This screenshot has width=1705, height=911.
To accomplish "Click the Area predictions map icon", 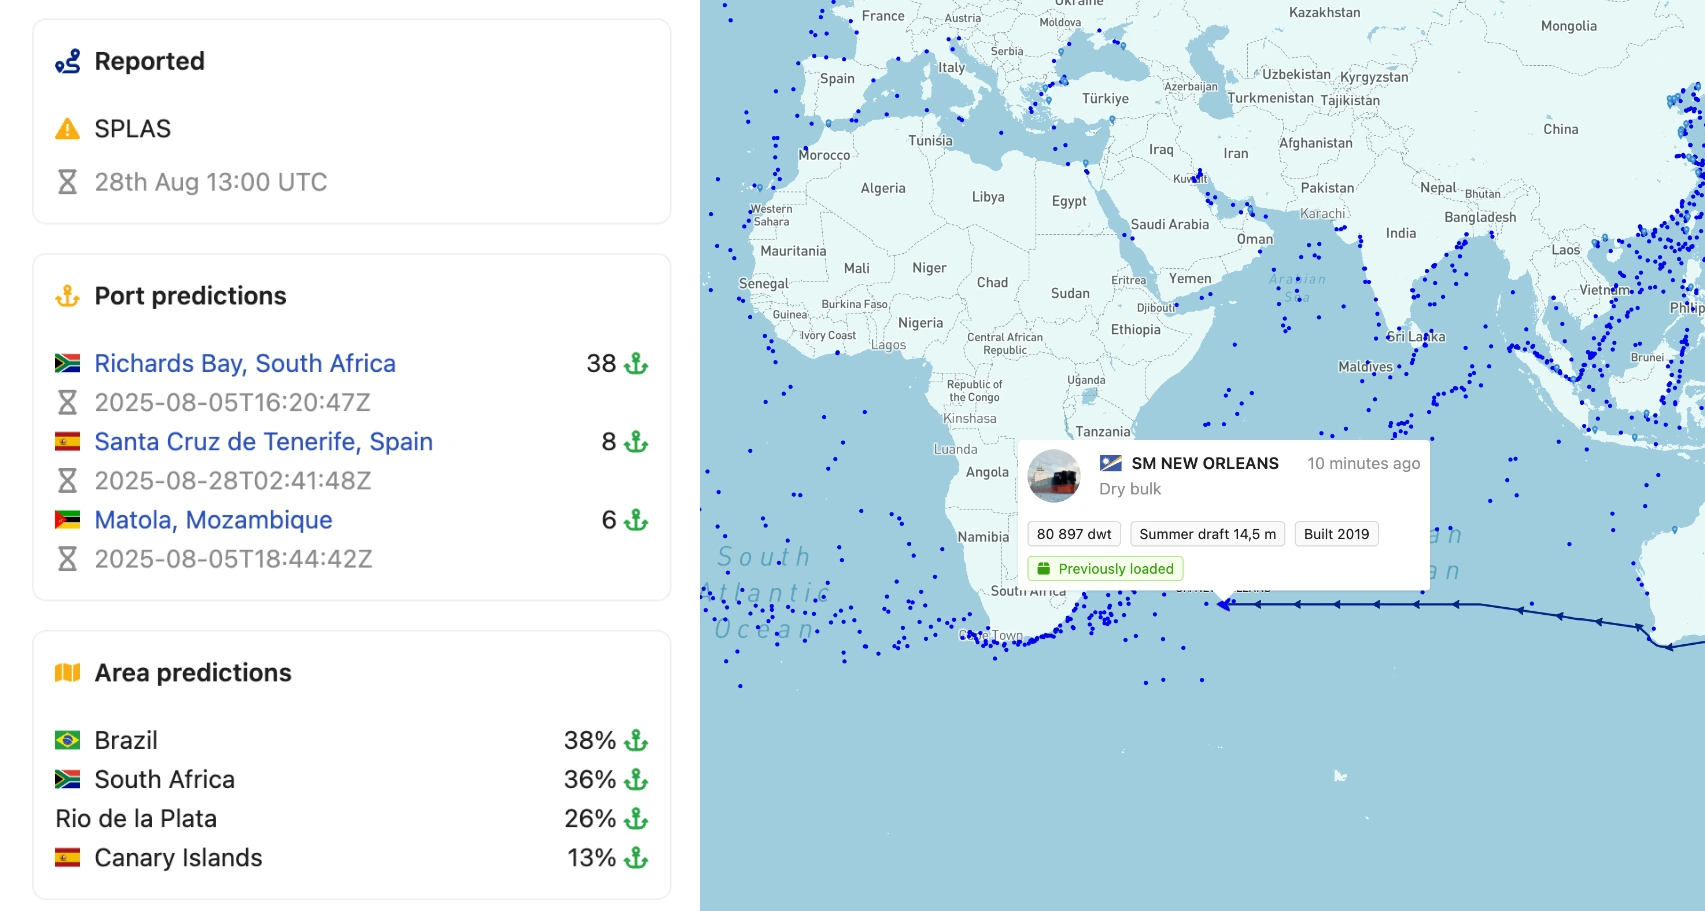I will (67, 673).
